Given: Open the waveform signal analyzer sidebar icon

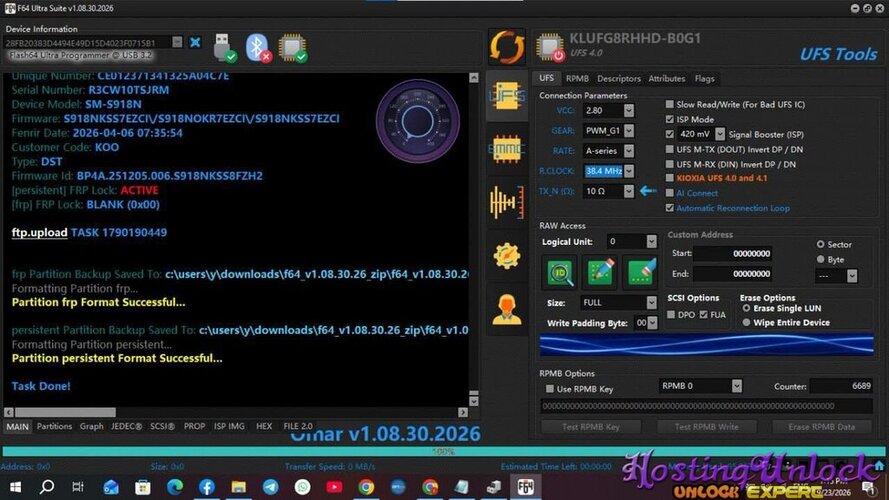Looking at the screenshot, I should [x=507, y=202].
